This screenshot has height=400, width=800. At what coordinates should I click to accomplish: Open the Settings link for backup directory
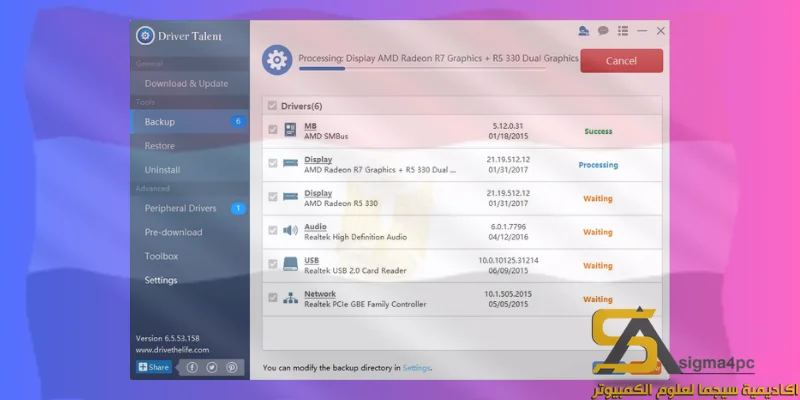416,367
